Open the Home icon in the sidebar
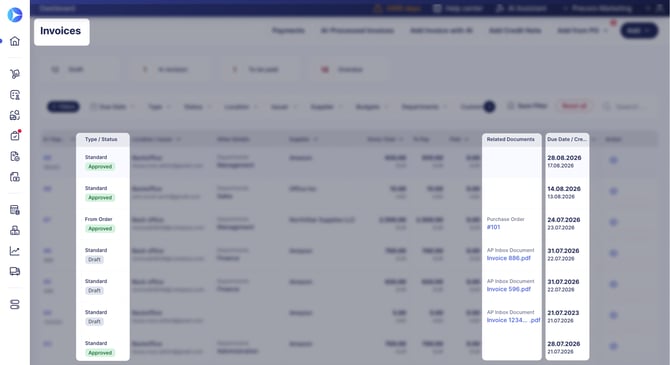The height and width of the screenshot is (365, 670). (x=15, y=41)
